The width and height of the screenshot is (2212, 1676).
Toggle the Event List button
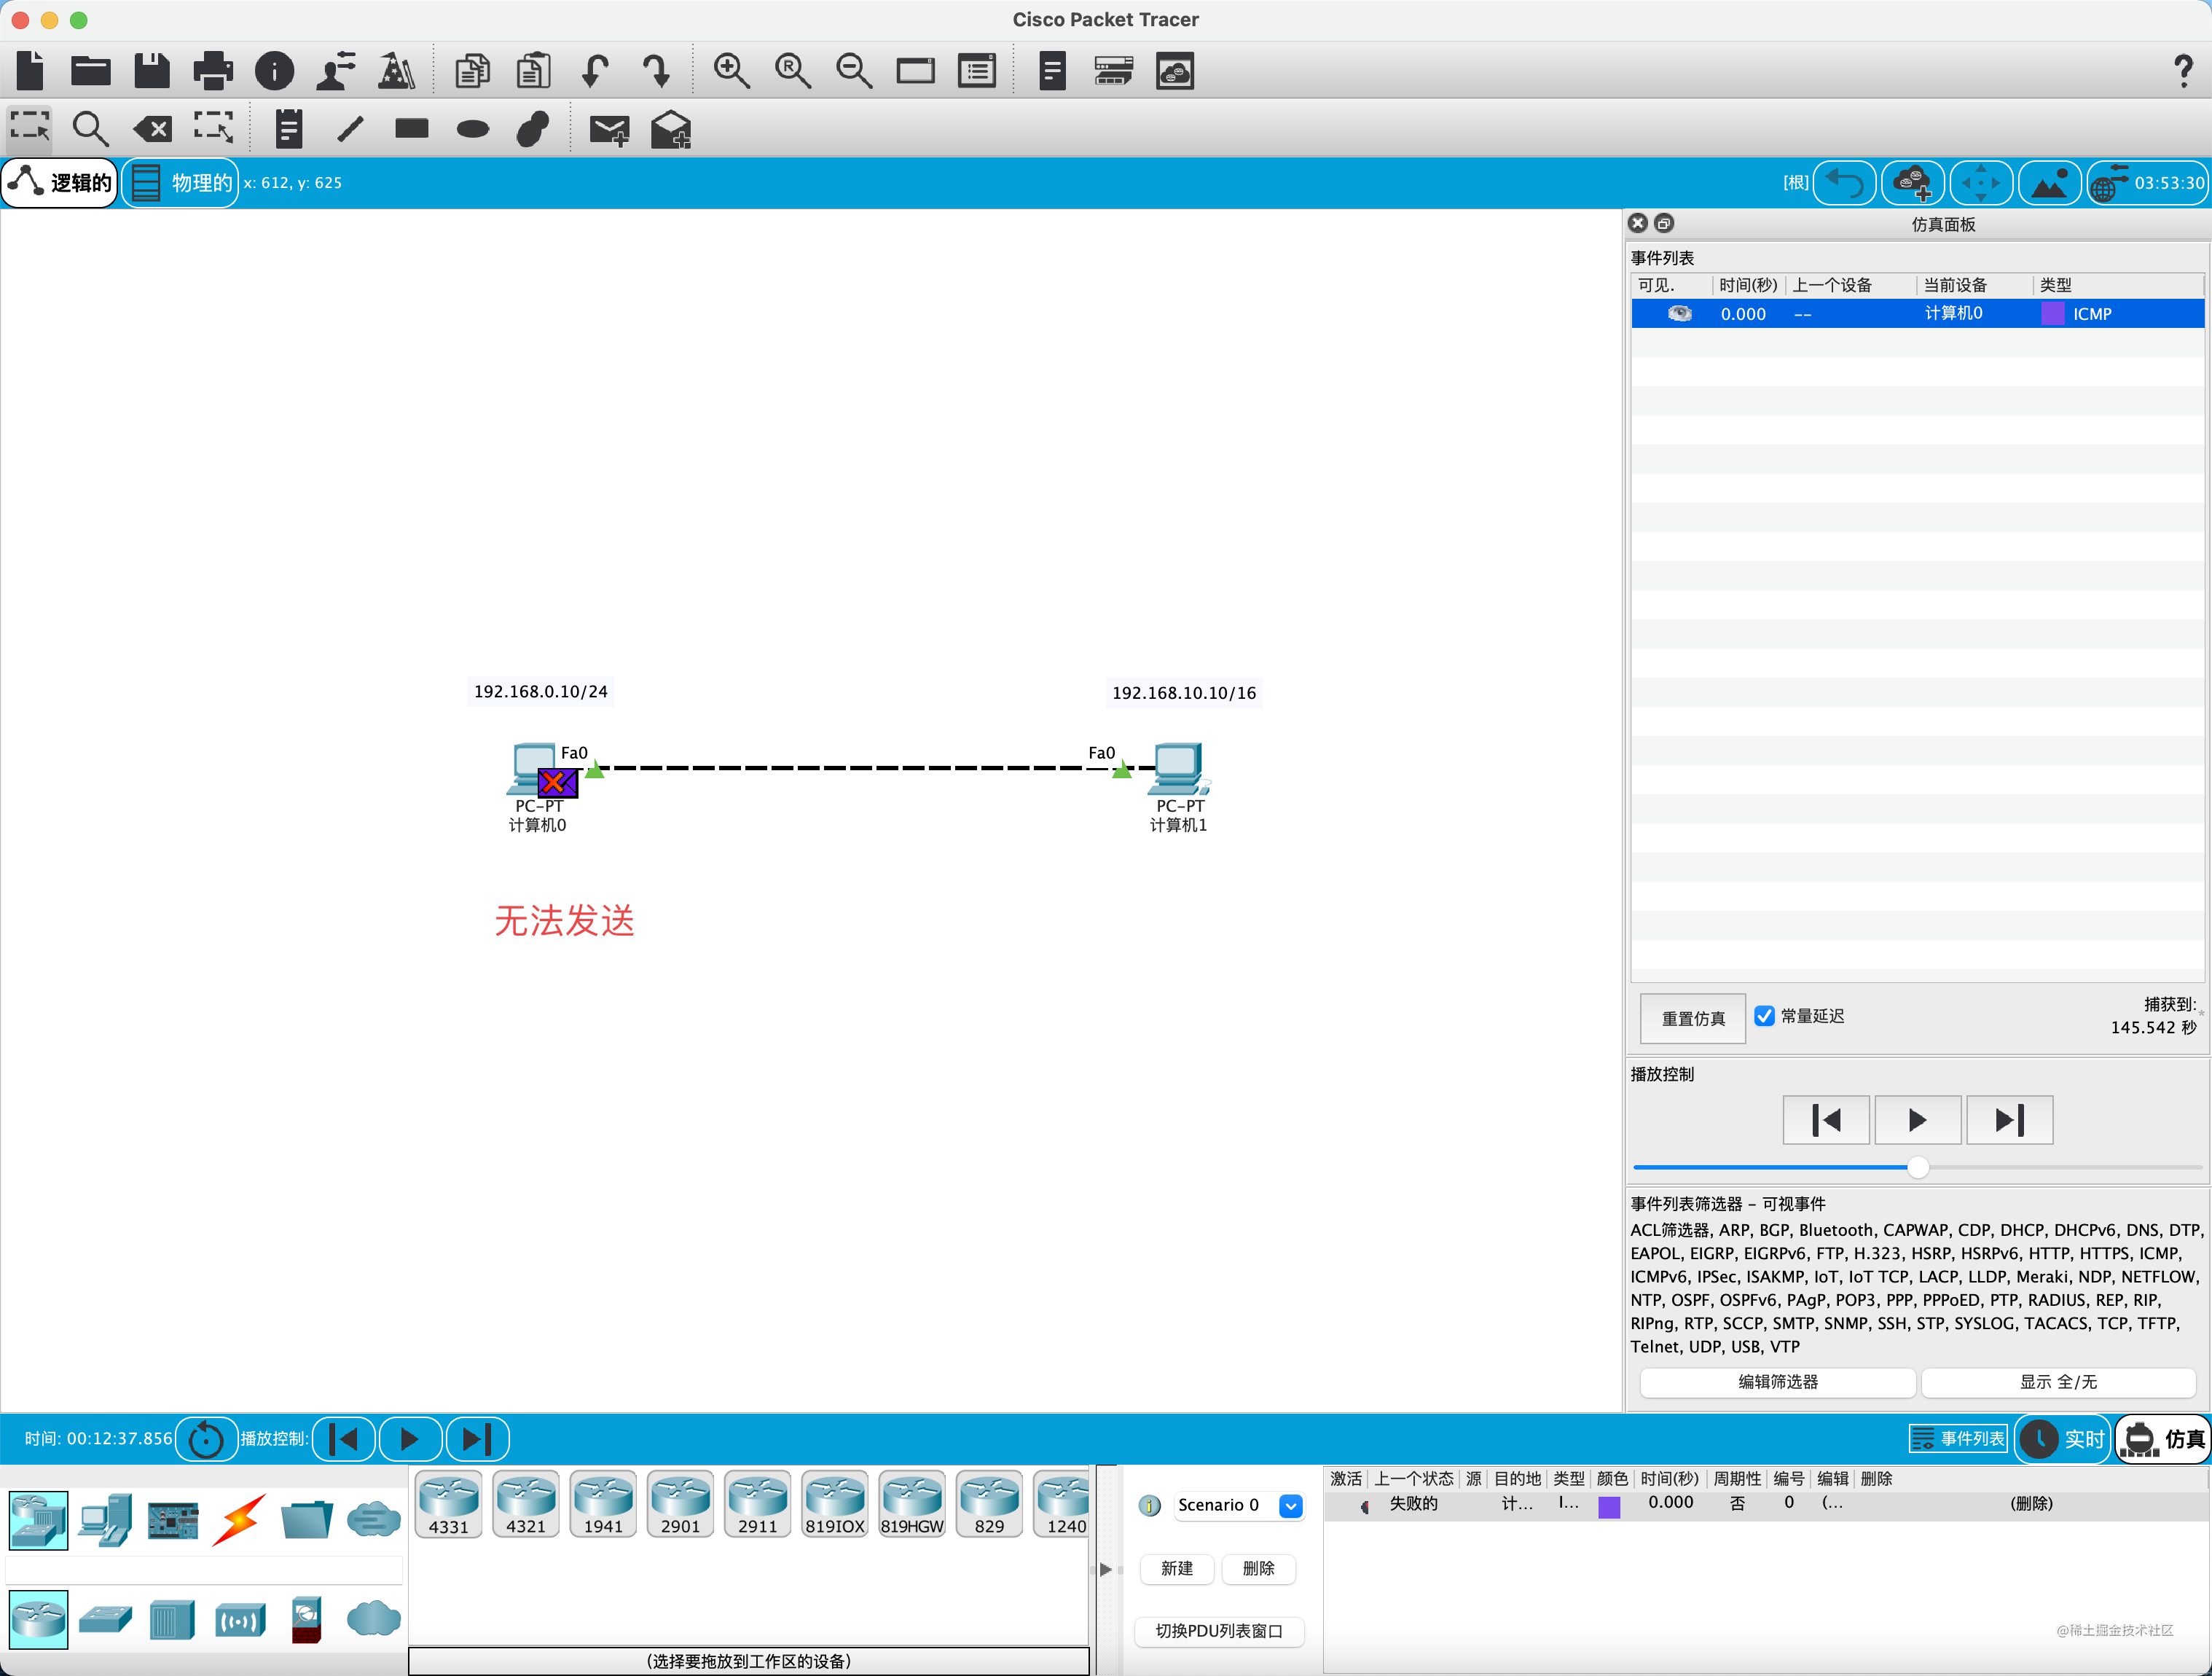coord(1958,1439)
